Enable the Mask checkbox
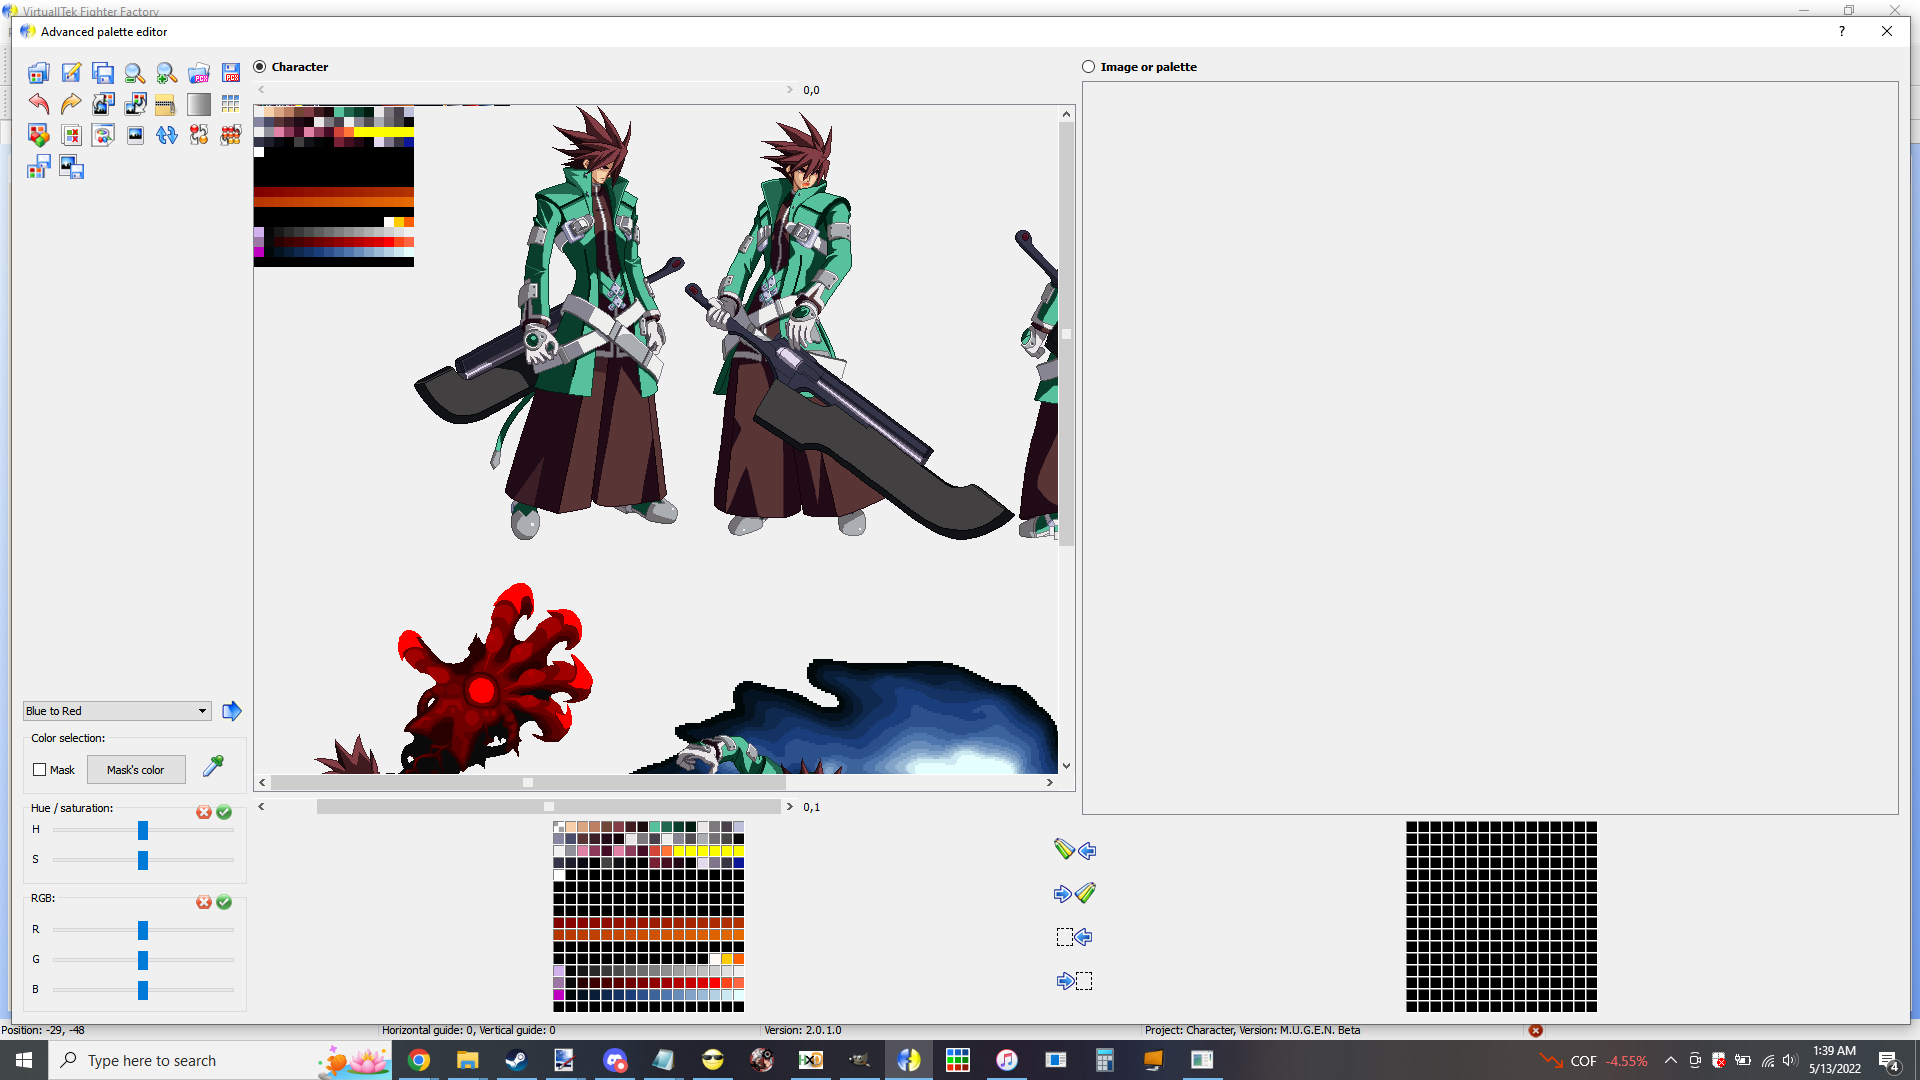This screenshot has width=1920, height=1080. [40, 770]
